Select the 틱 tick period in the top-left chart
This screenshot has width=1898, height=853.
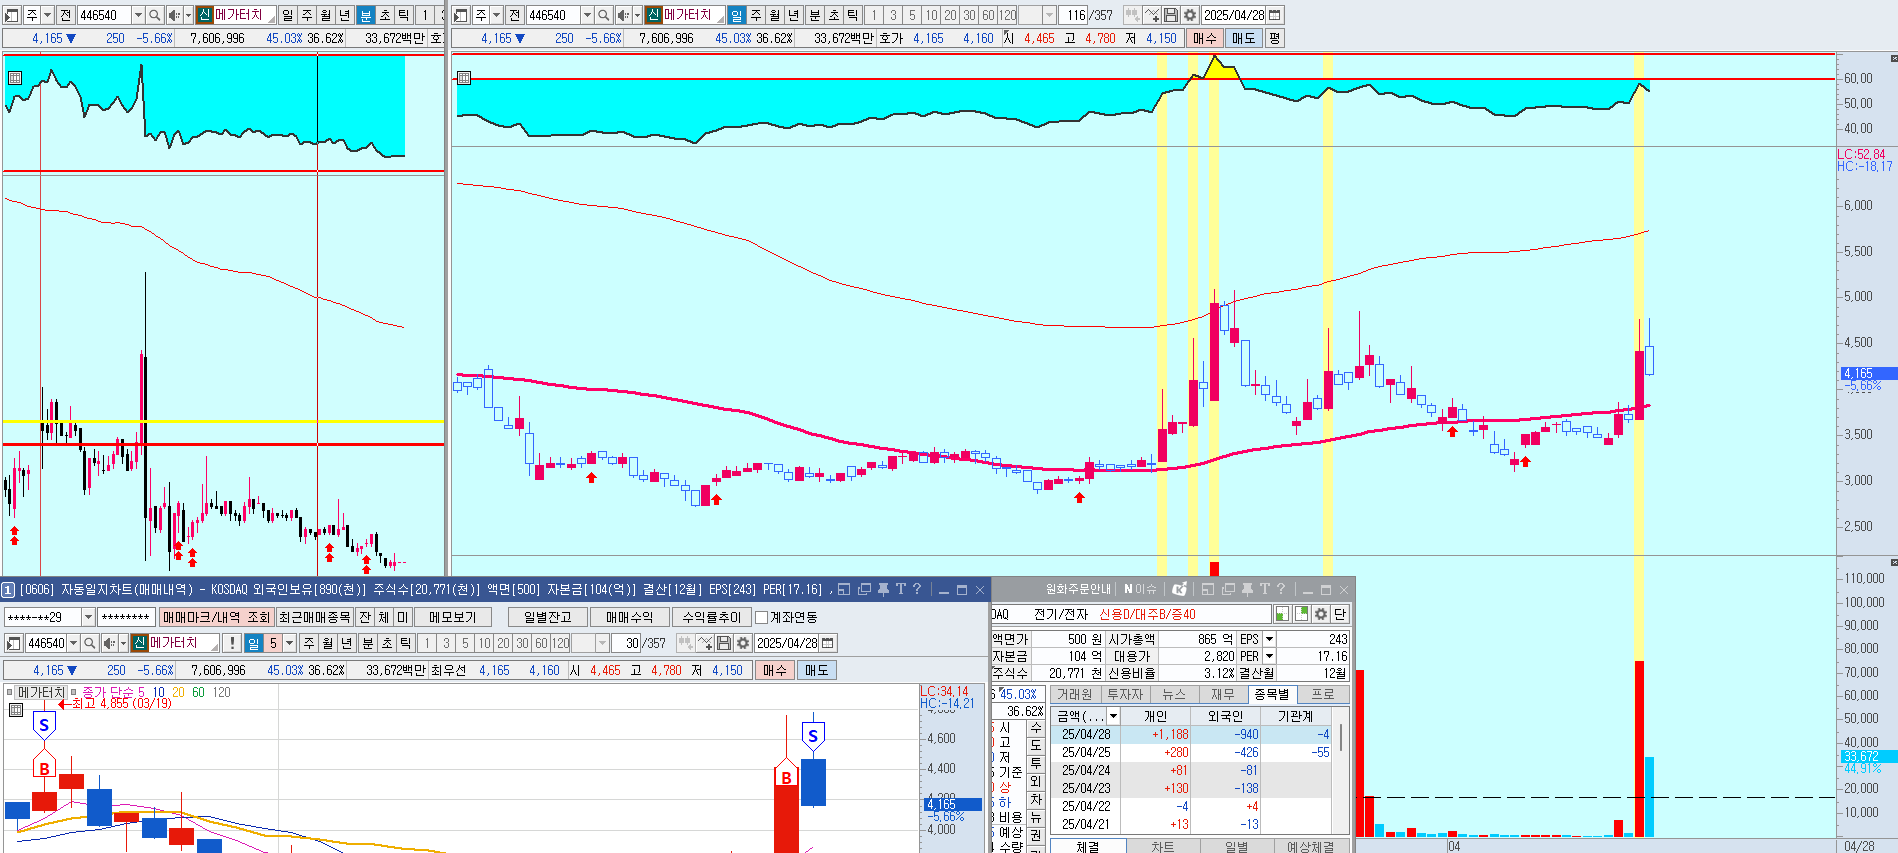point(404,15)
